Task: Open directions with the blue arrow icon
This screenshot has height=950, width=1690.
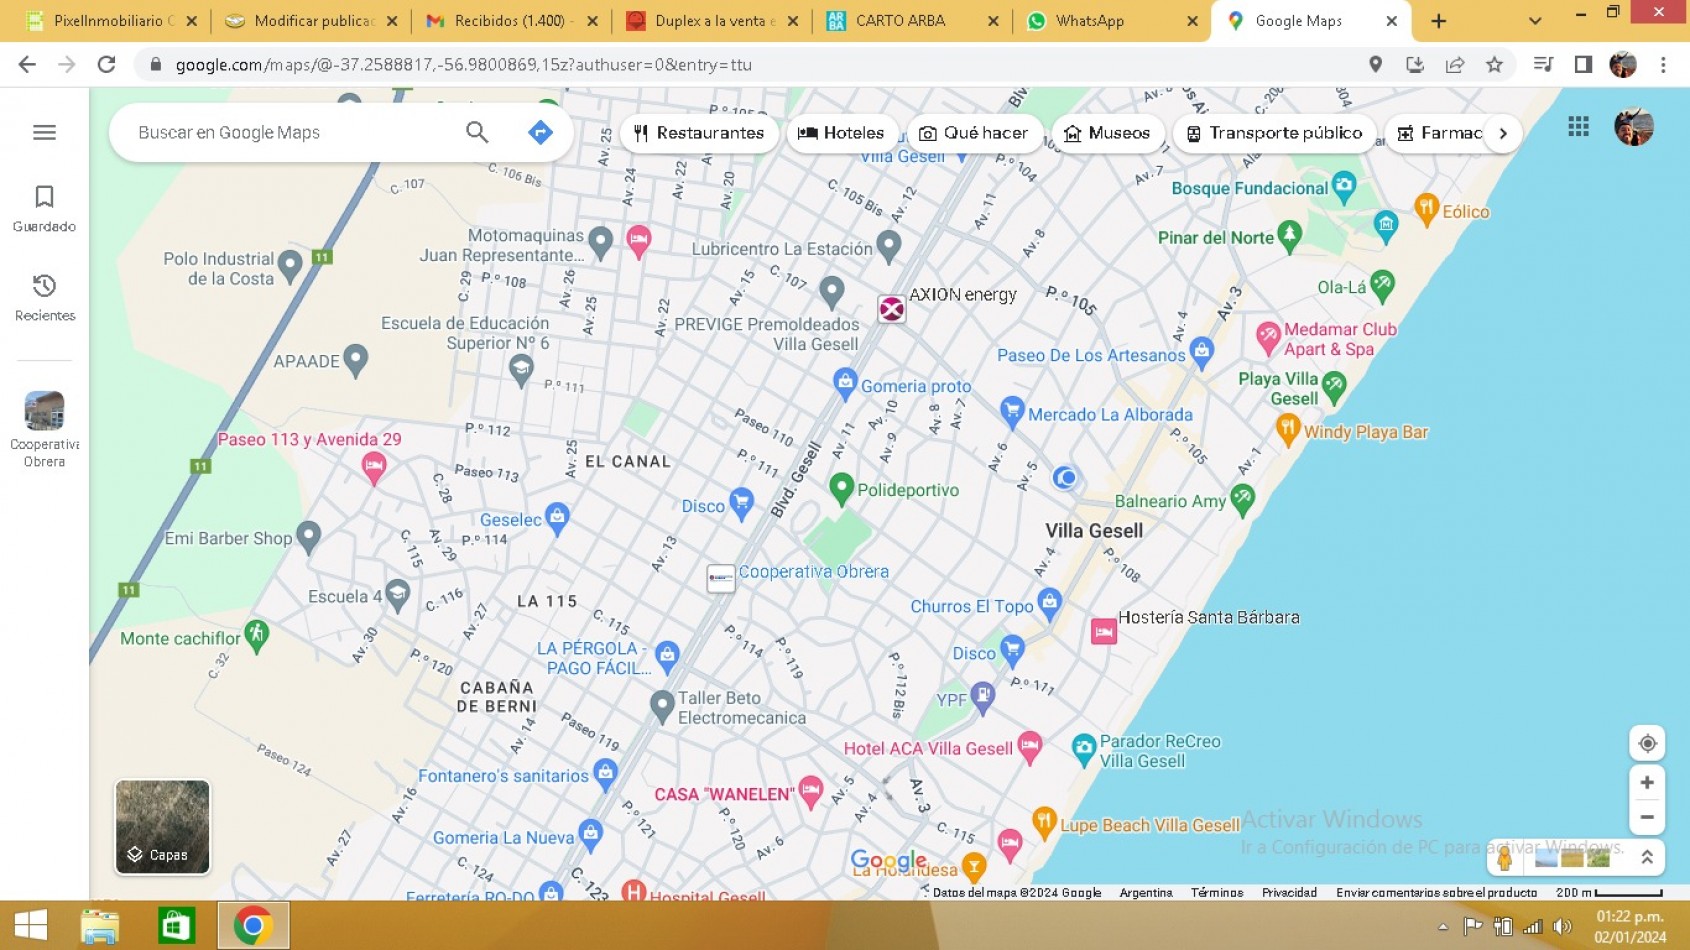Action: click(x=540, y=132)
